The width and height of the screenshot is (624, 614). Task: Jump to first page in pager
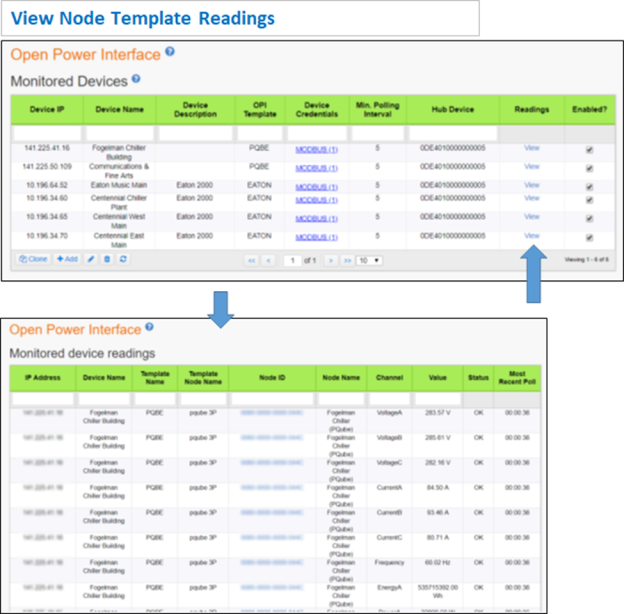click(252, 260)
